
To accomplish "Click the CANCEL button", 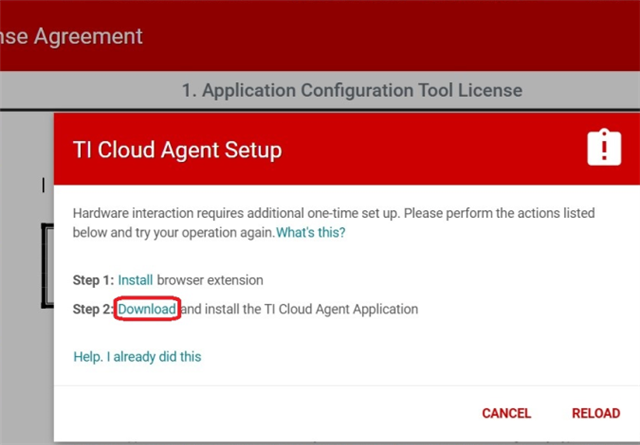I will pyautogui.click(x=506, y=413).
